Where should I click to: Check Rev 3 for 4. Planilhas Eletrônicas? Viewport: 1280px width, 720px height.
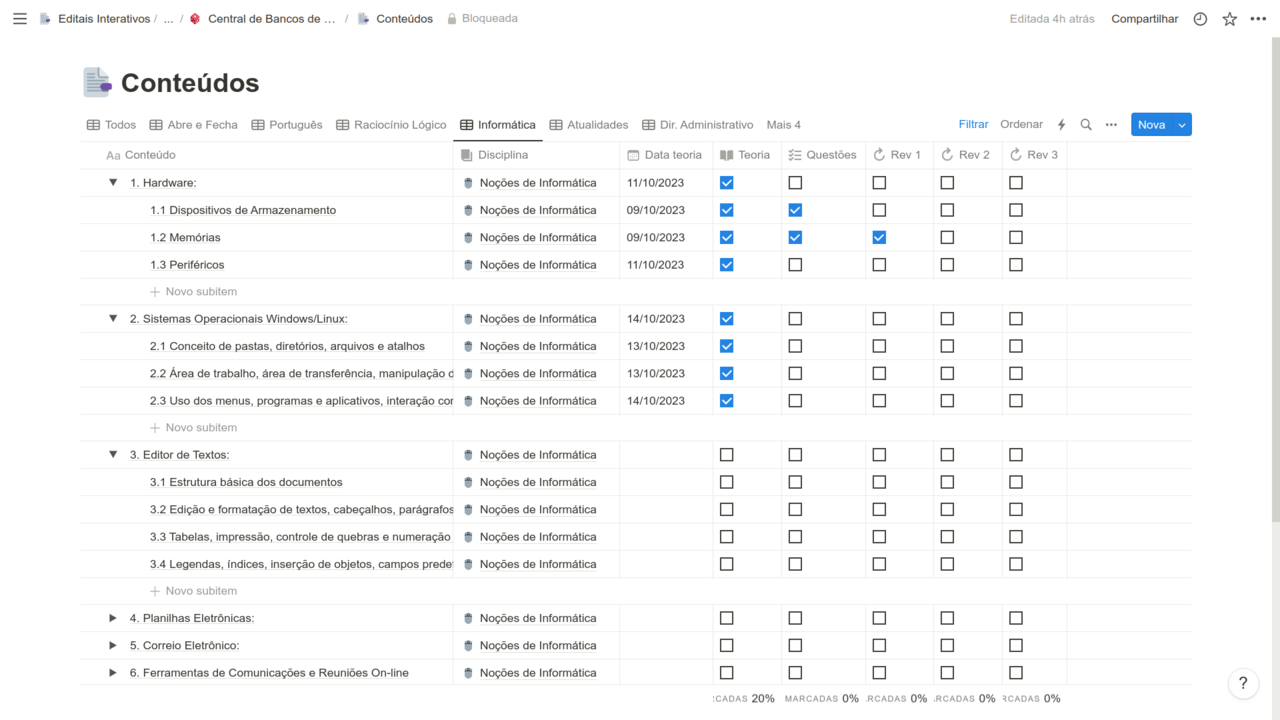click(x=1016, y=618)
